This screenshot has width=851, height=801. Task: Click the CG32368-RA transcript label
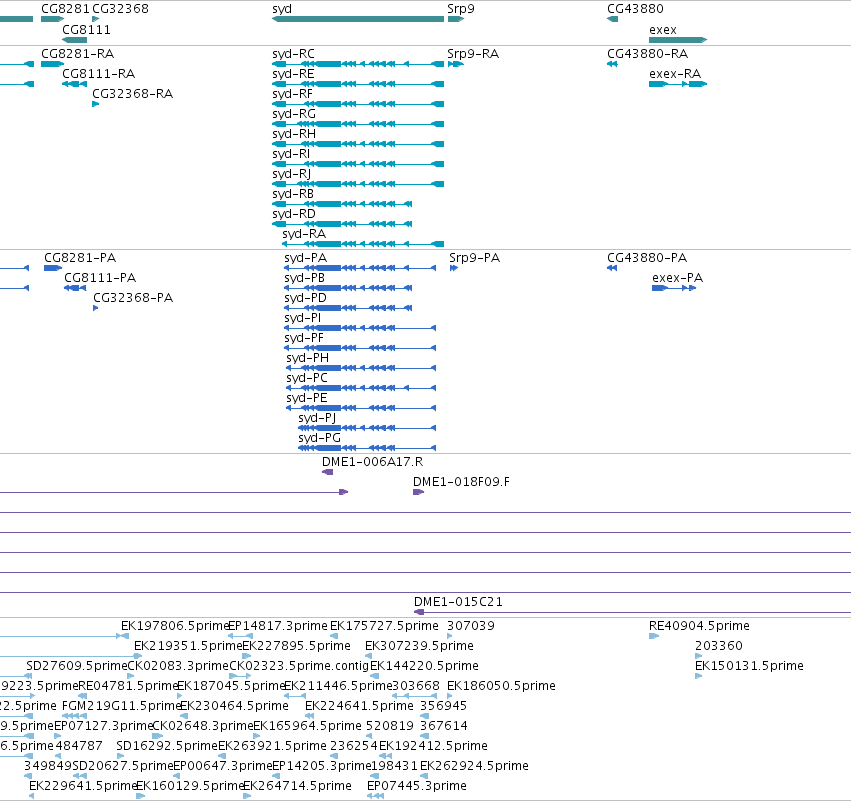(x=132, y=94)
